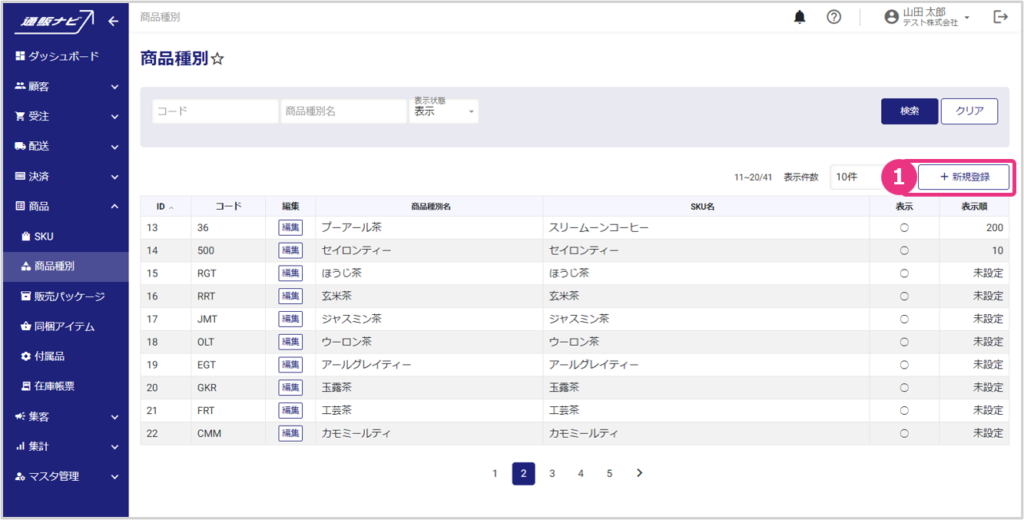Favorite this page with the star icon
Viewport: 1024px width, 520px height.
pyautogui.click(x=218, y=60)
